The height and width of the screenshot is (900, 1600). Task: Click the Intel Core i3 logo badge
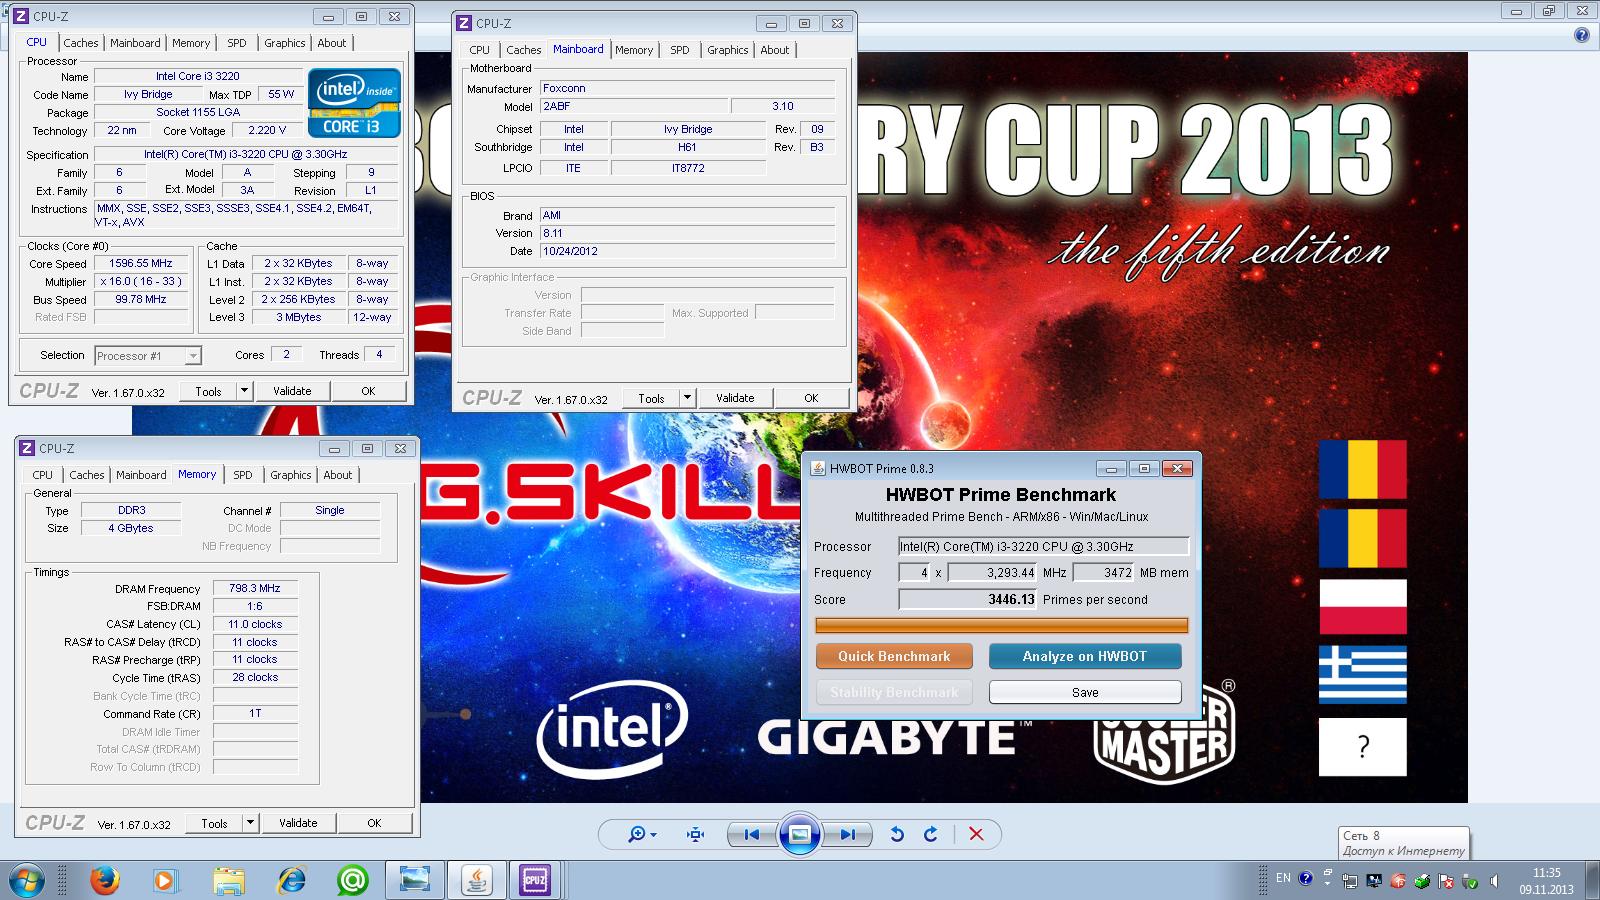[x=354, y=103]
